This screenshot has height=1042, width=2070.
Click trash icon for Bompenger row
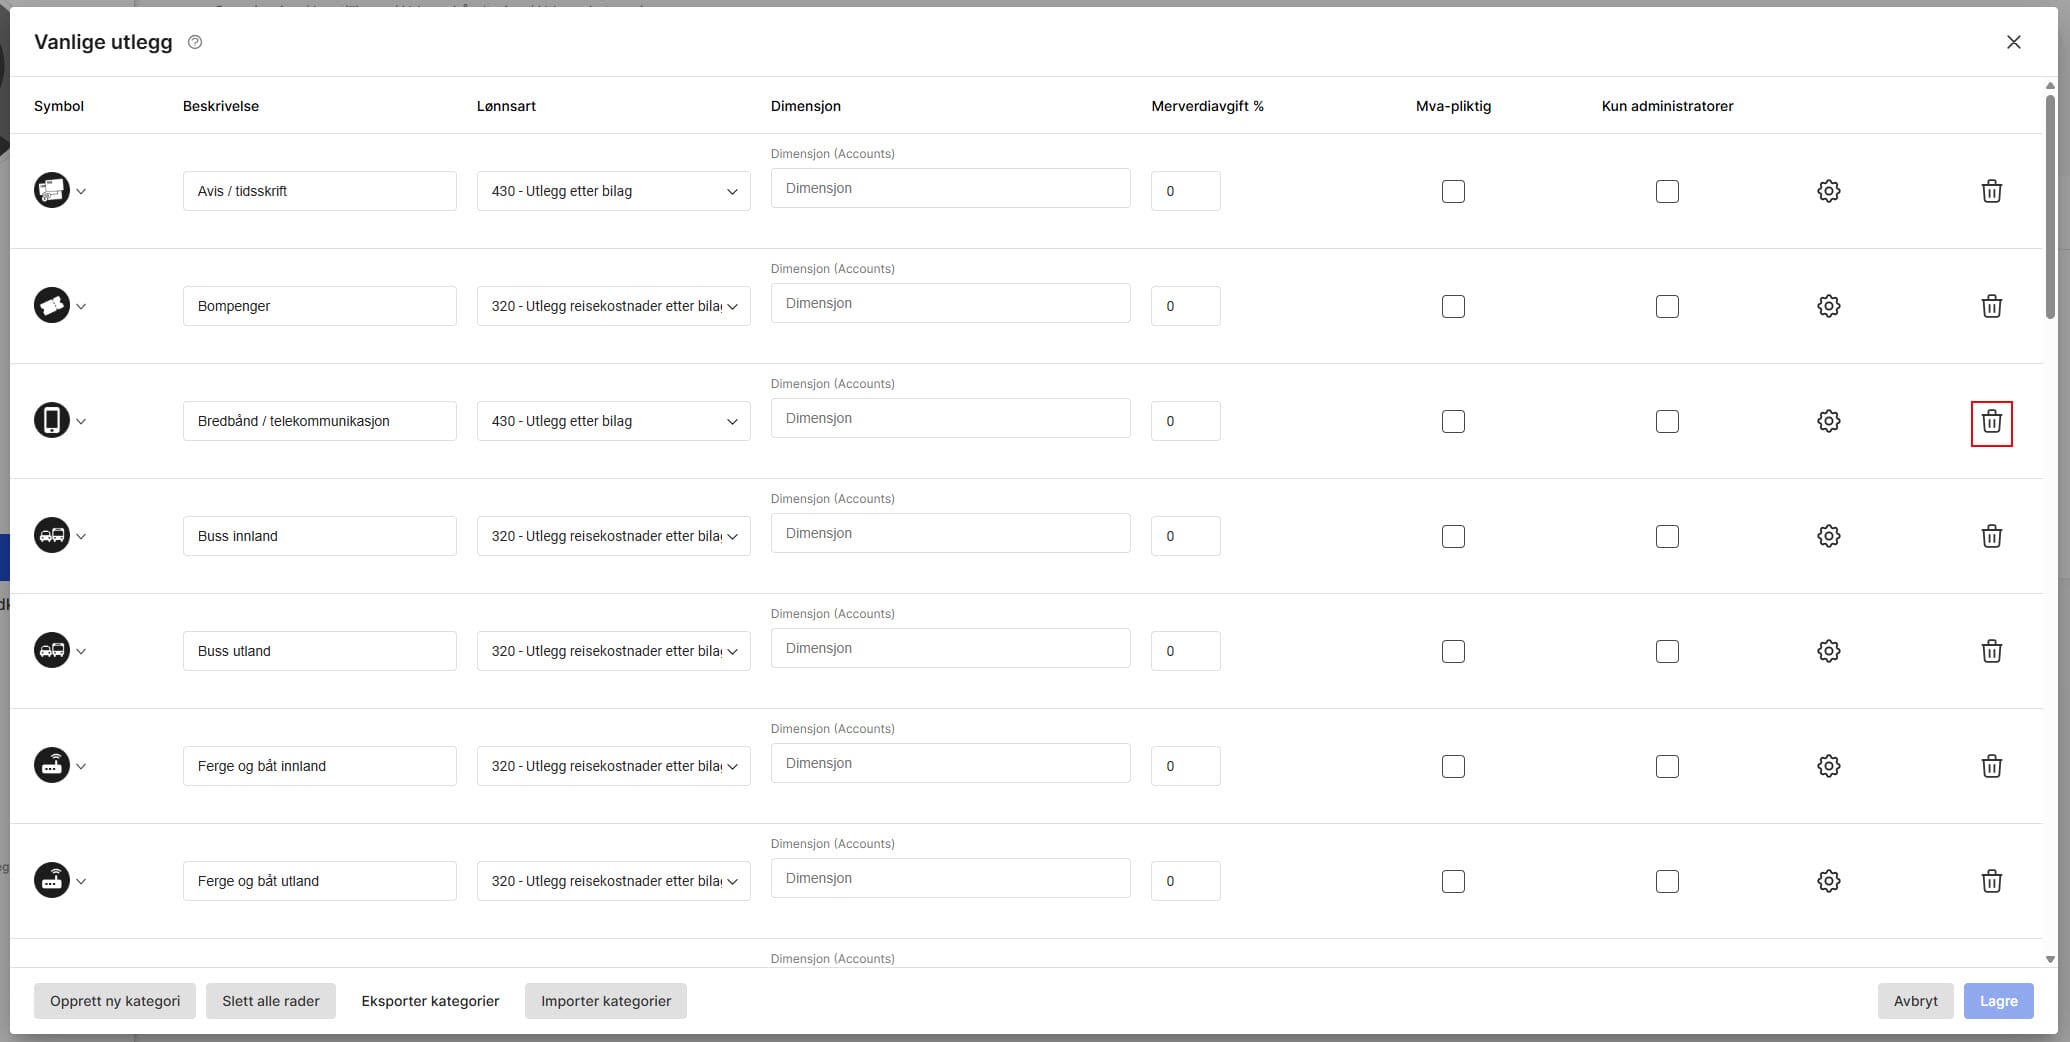[1991, 306]
